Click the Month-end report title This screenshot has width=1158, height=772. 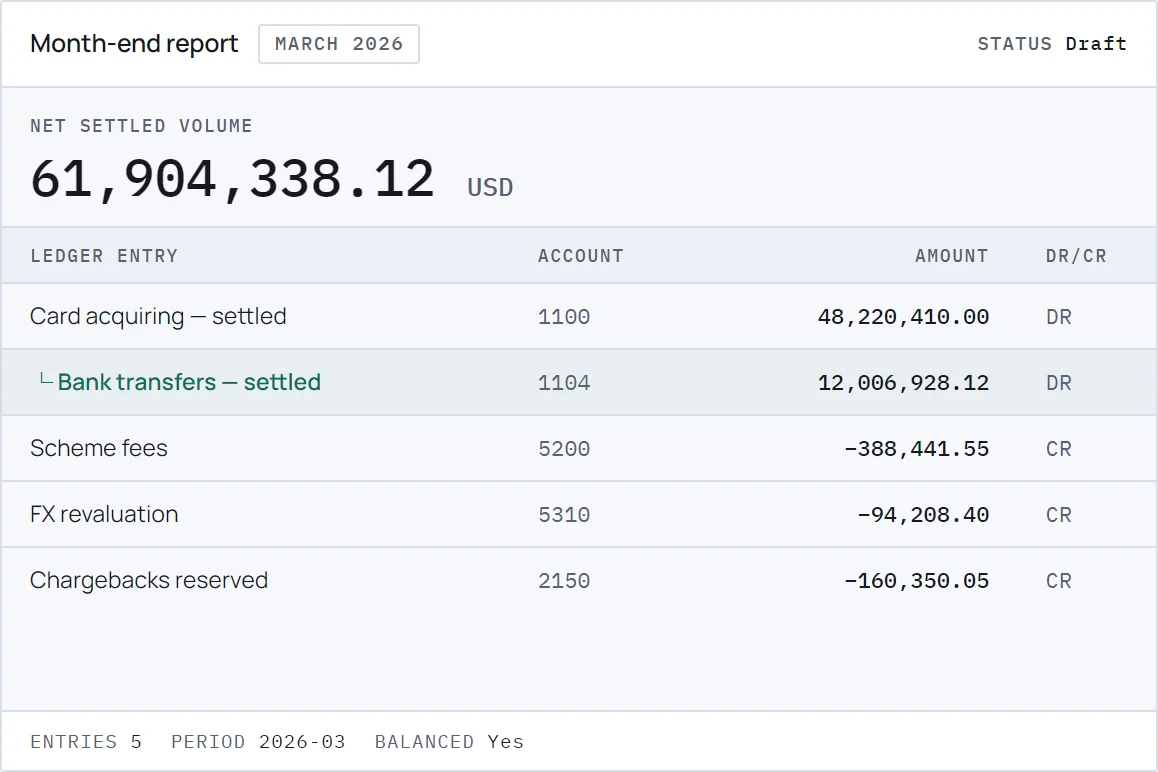coord(134,44)
